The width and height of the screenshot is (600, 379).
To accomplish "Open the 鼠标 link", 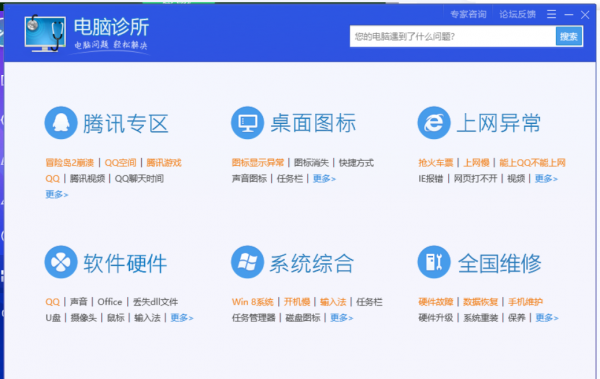I will click(x=116, y=318).
